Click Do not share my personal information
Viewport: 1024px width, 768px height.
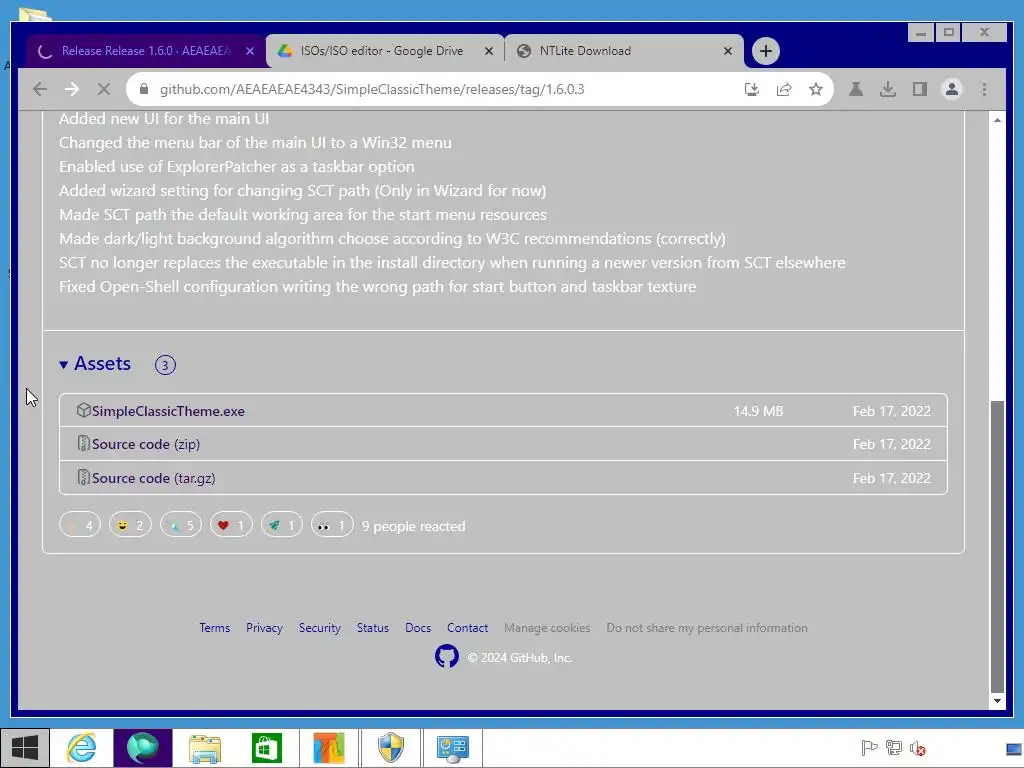point(707,628)
